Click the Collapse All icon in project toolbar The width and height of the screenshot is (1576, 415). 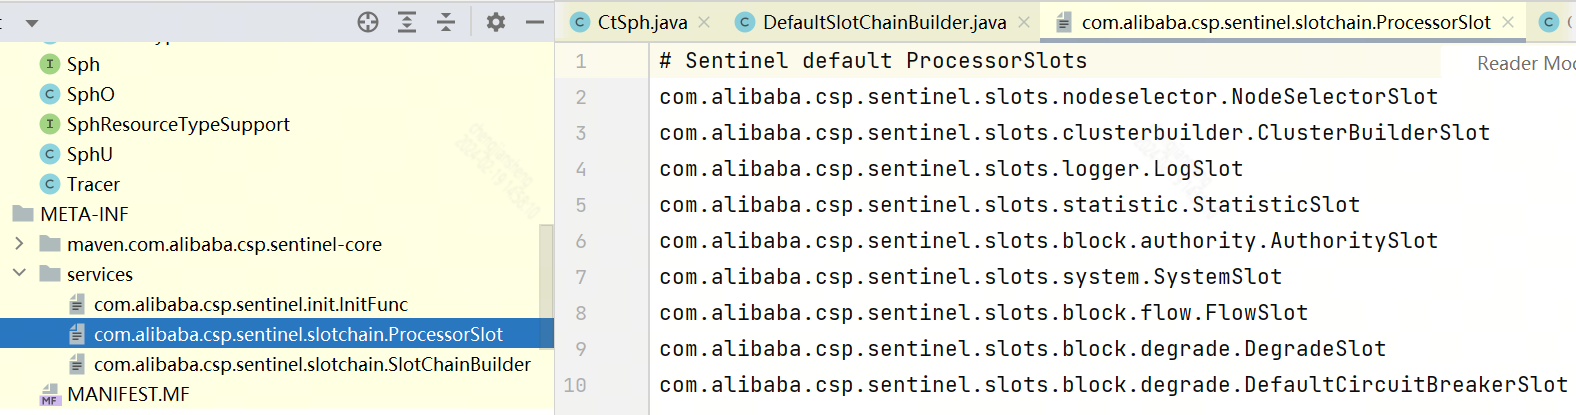(446, 22)
